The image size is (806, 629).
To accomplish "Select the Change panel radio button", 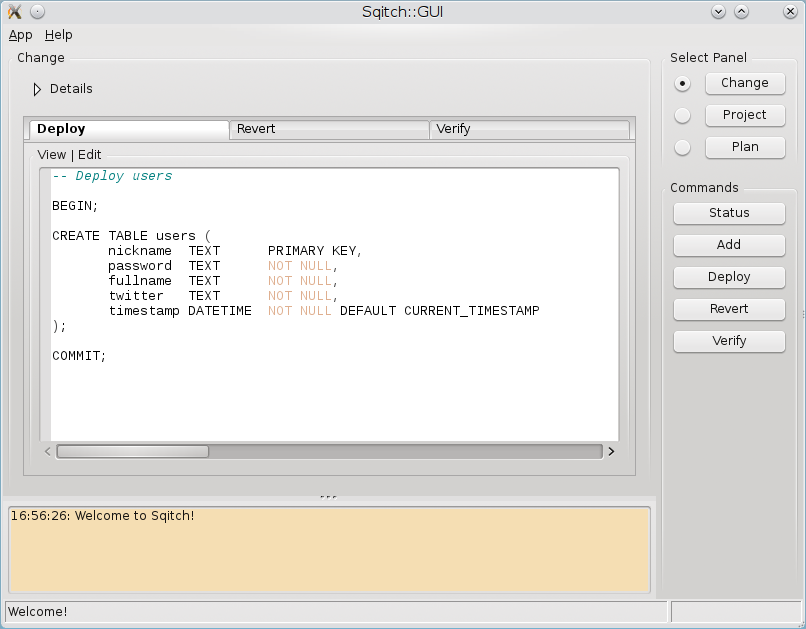I will tap(682, 83).
